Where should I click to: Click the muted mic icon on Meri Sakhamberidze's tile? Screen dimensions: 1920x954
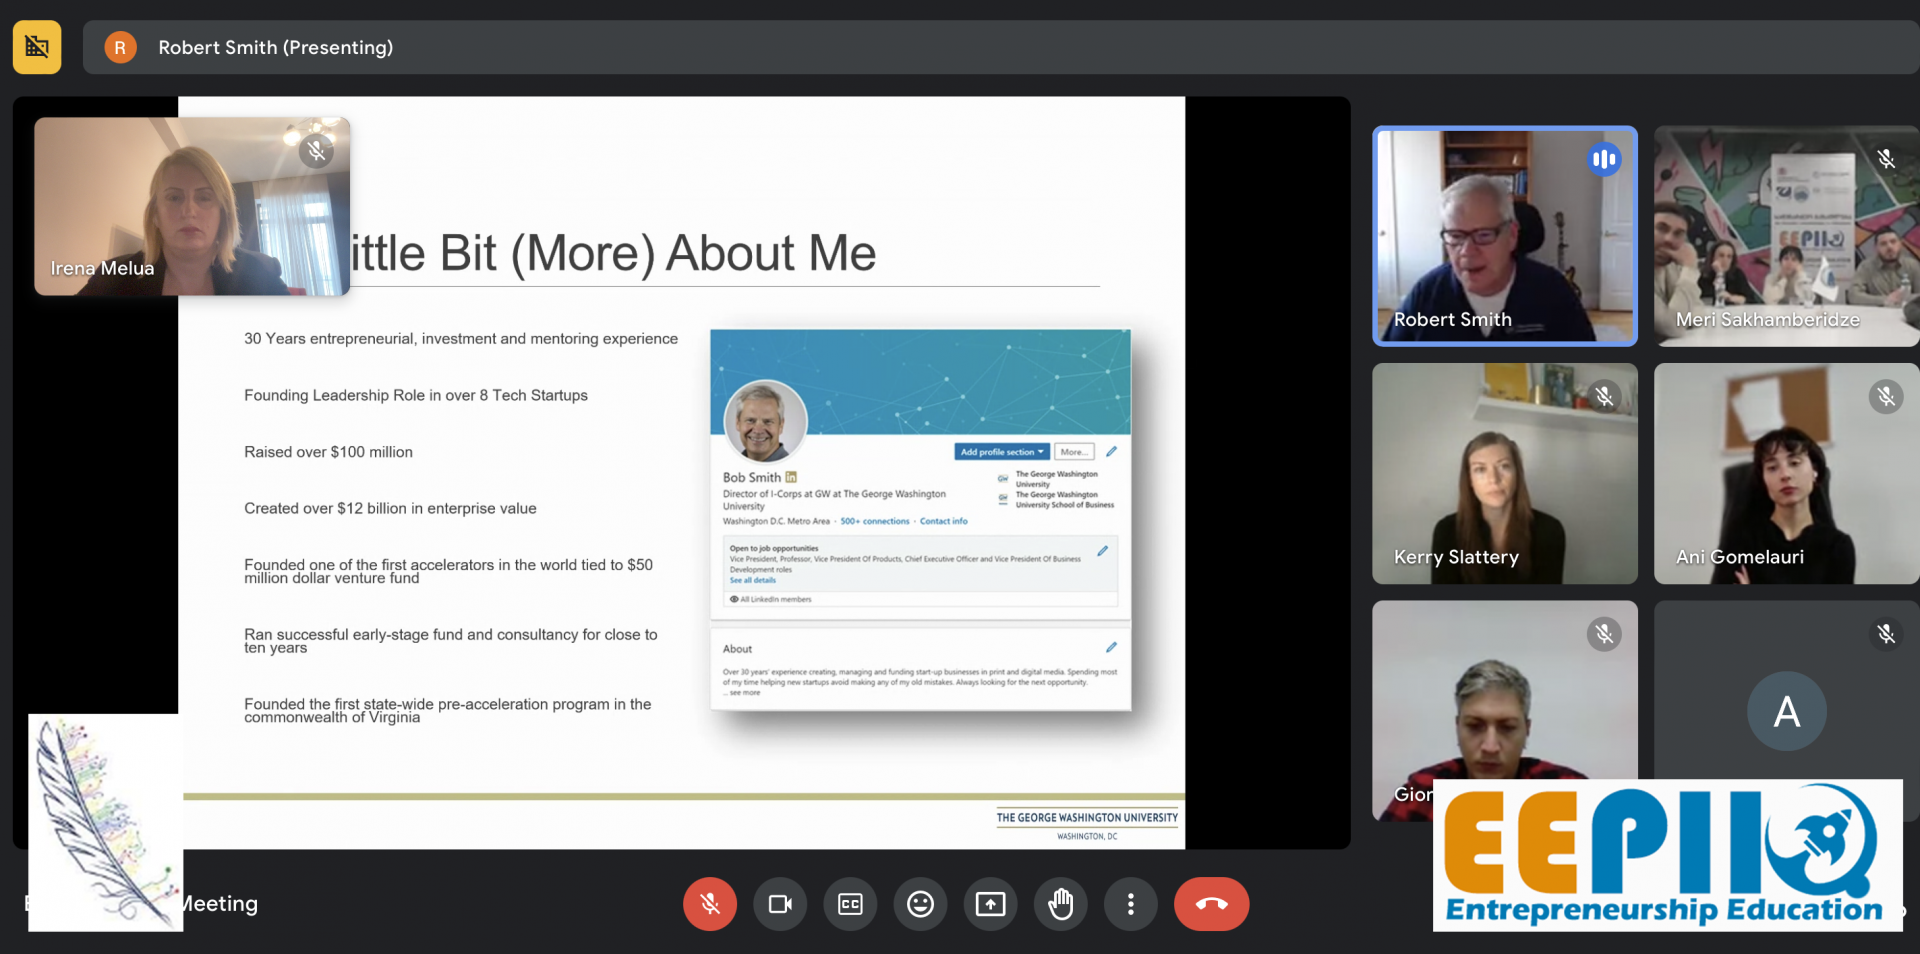coord(1886,159)
